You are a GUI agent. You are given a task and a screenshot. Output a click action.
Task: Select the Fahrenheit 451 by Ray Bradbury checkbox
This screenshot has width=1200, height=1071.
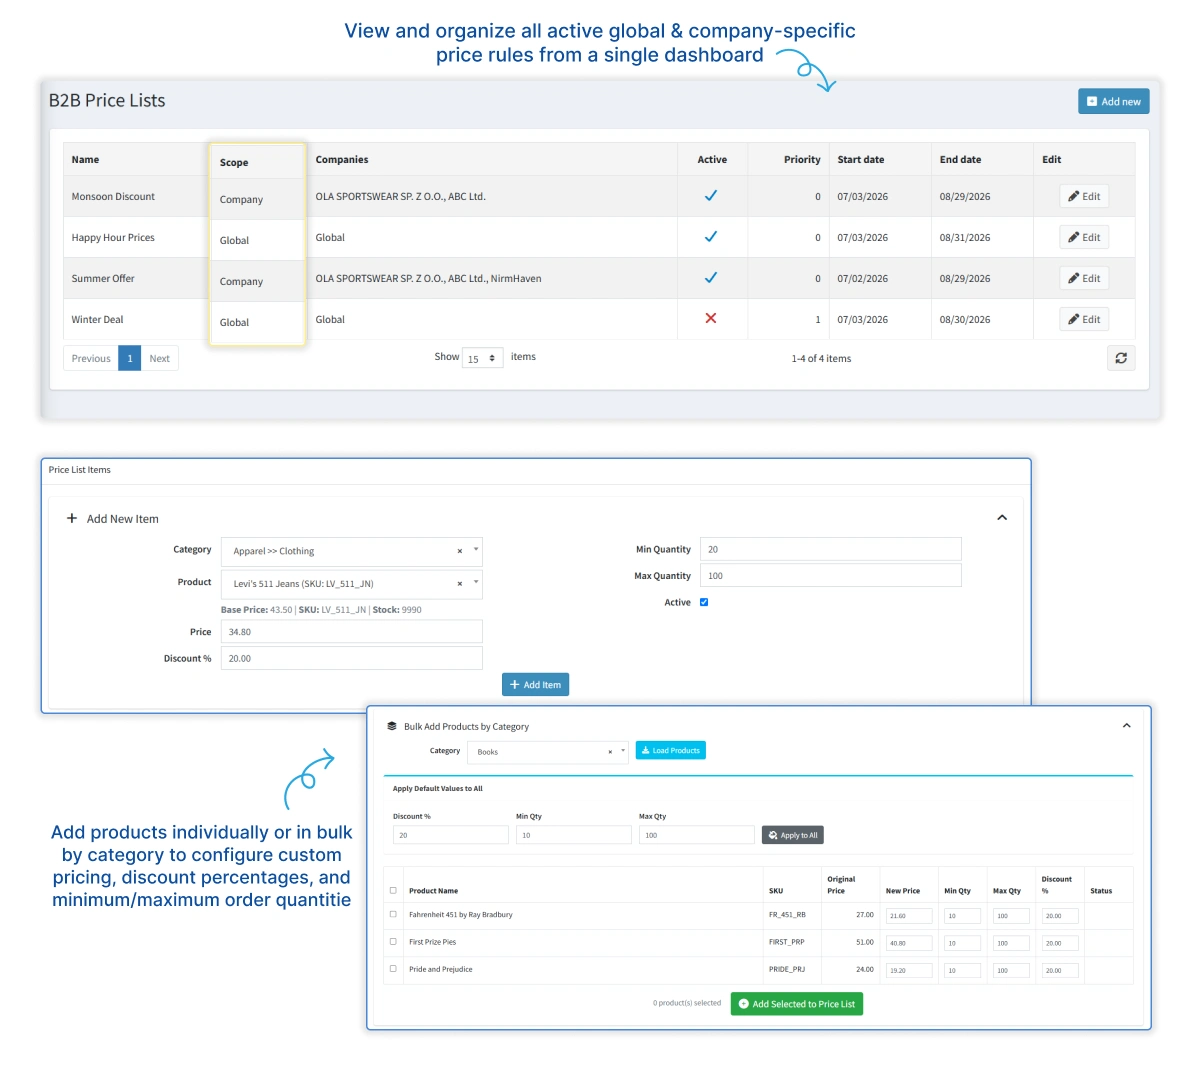pos(393,914)
